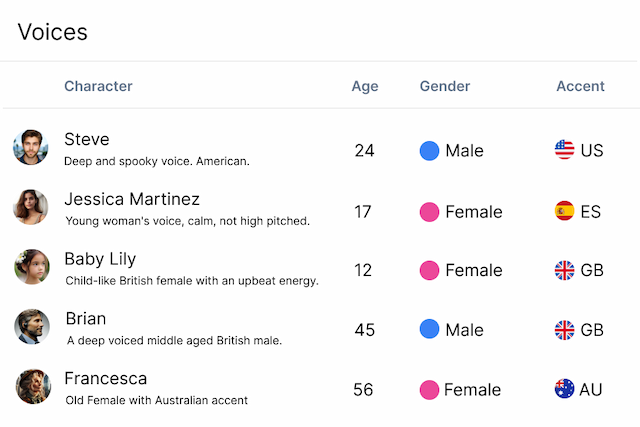Click pink gender dot in Francesca's row

(429, 390)
